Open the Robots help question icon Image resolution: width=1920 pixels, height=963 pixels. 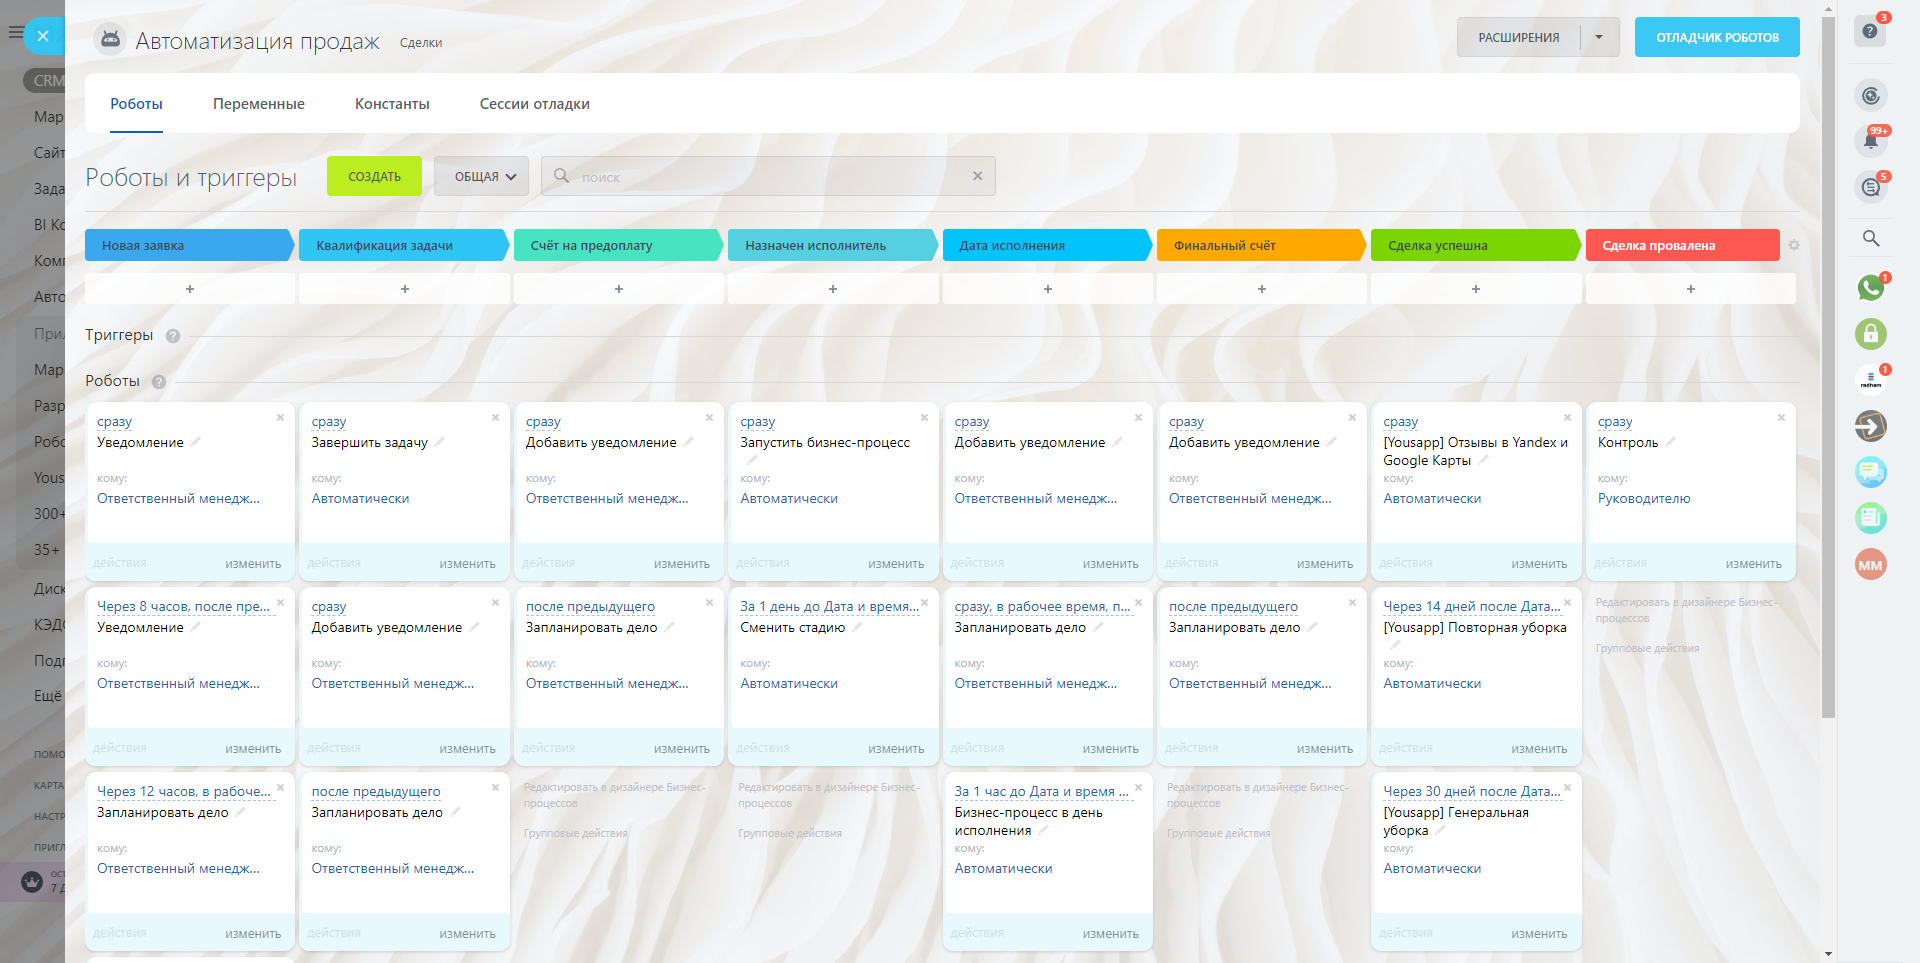[159, 381]
